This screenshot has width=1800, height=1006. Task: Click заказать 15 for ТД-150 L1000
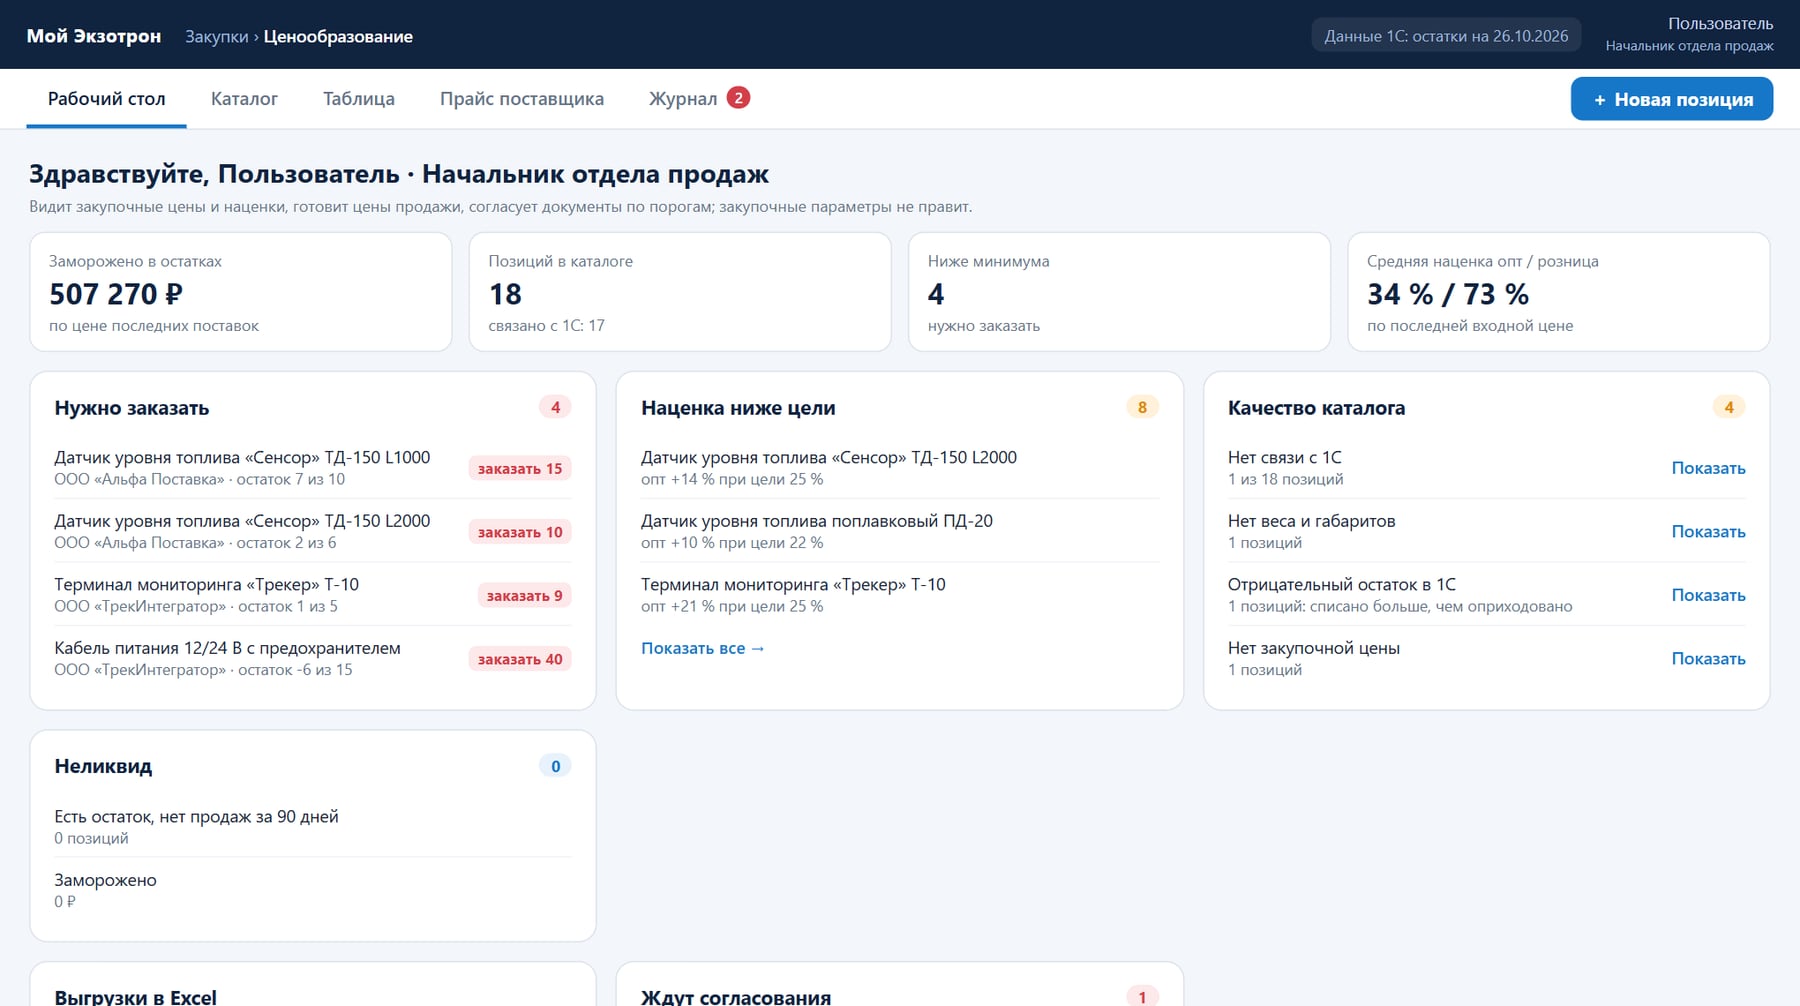(520, 469)
